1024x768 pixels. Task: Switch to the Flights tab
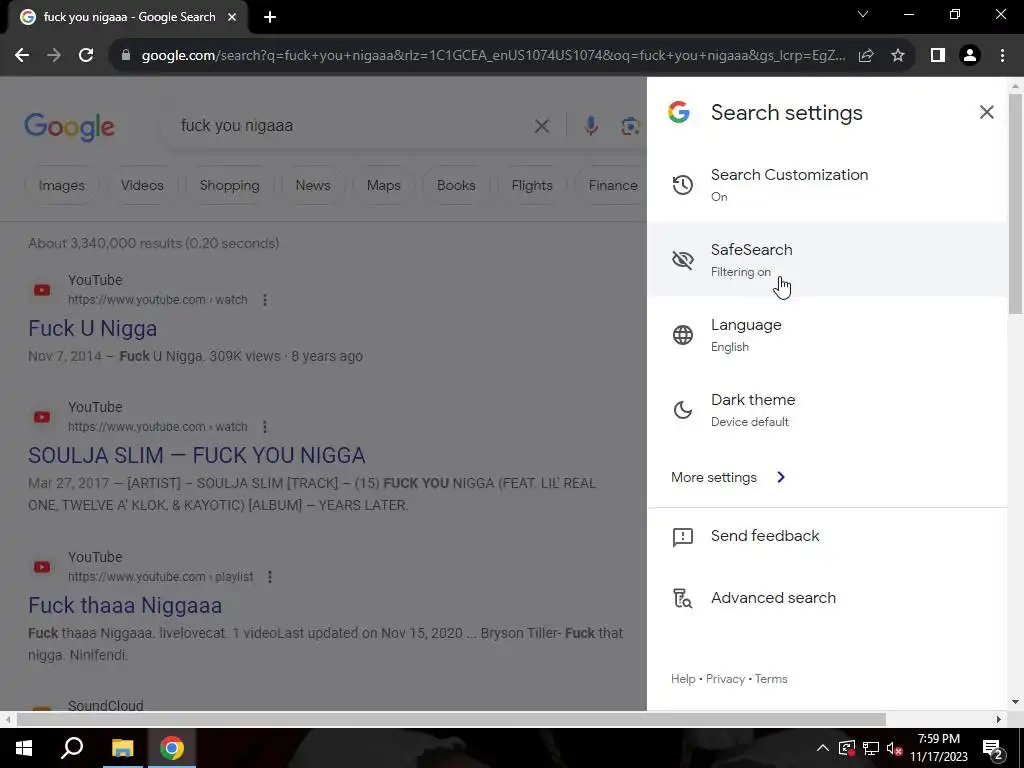pos(532,185)
